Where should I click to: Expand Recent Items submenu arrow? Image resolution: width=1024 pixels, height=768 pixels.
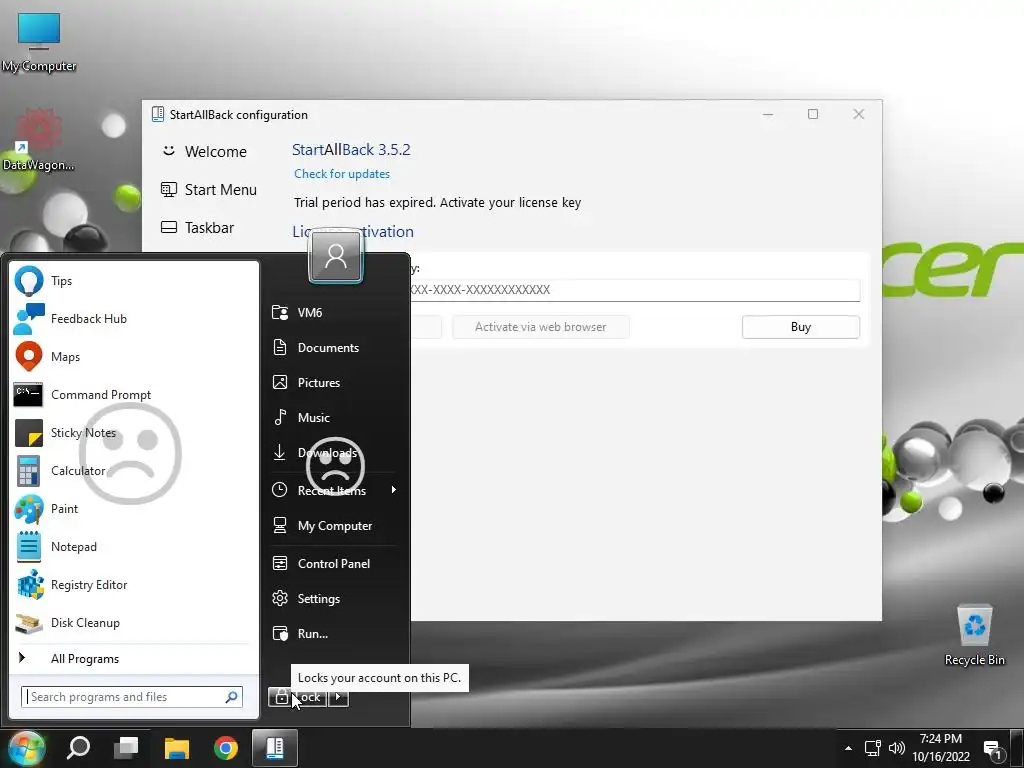pyautogui.click(x=393, y=490)
